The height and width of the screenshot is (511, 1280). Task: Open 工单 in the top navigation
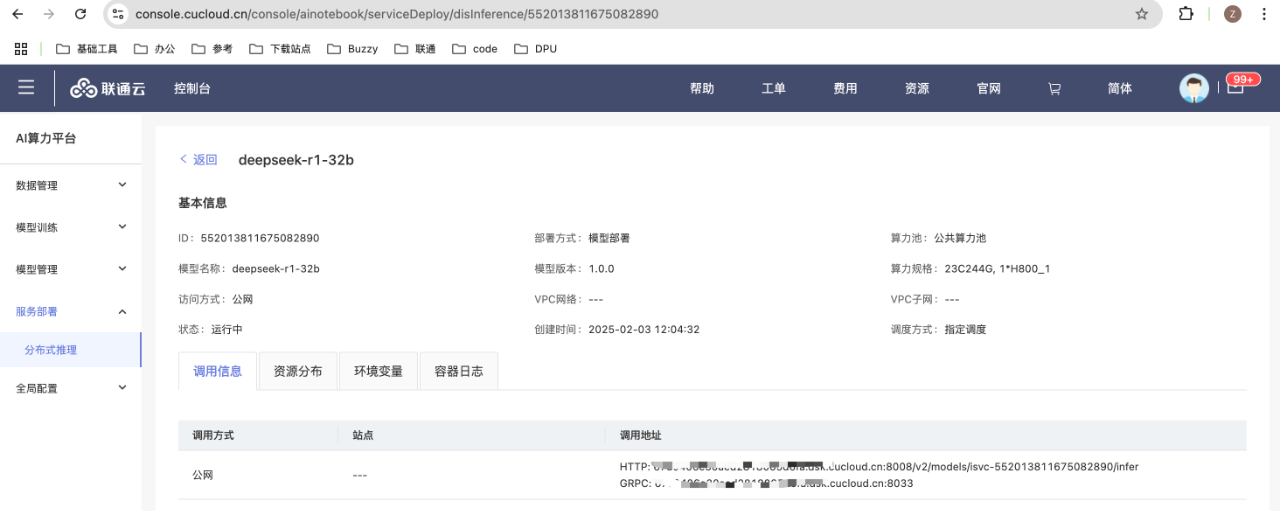[x=773, y=88]
